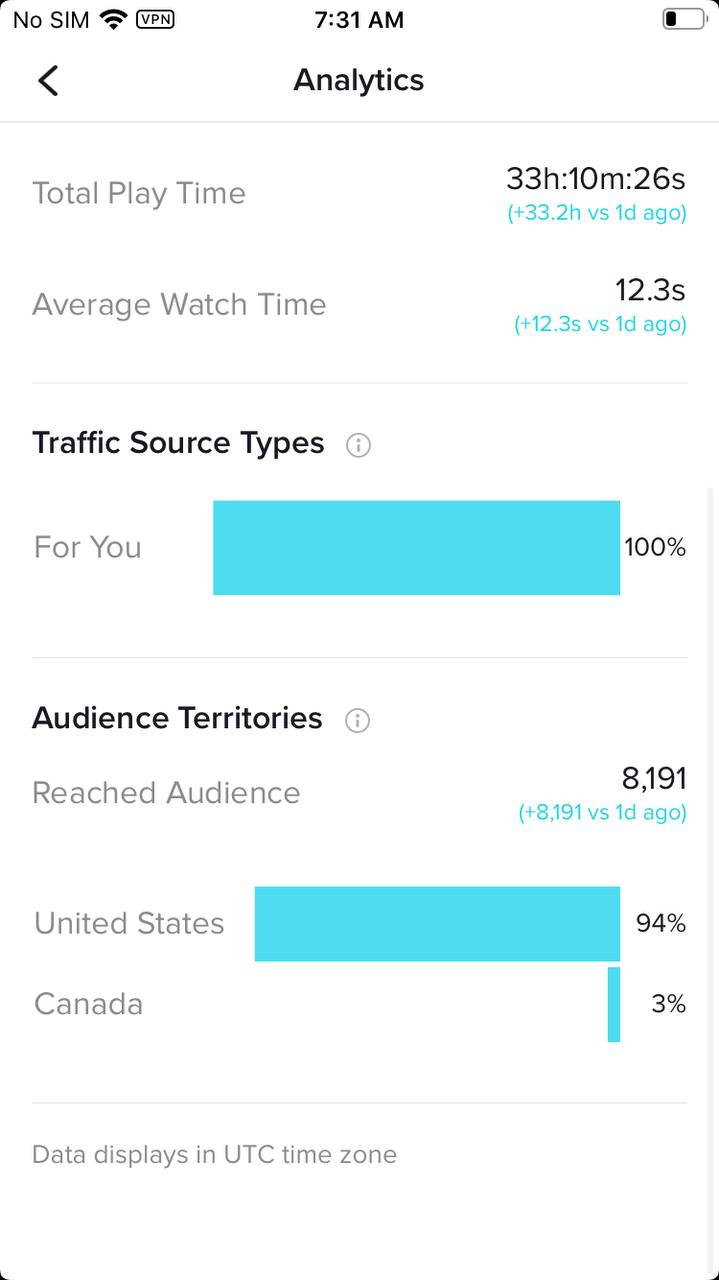
Task: Open Audience Territories info icon
Action: click(x=357, y=720)
